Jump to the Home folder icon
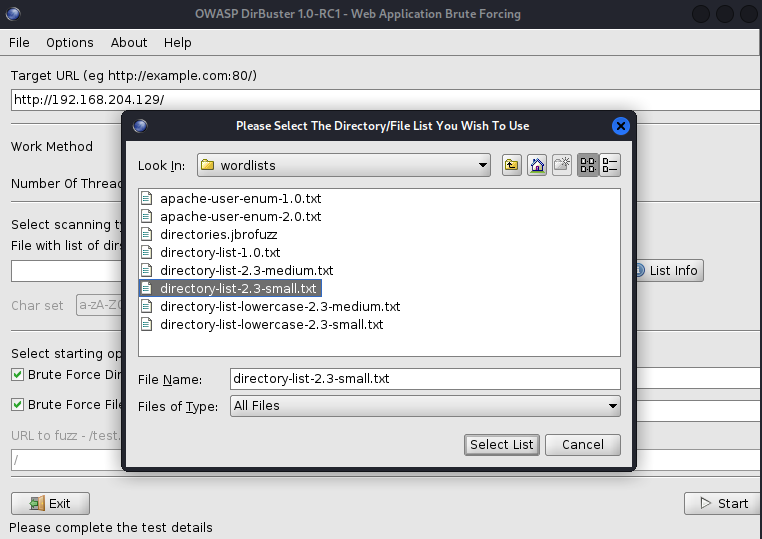The image size is (762, 539). tap(537, 165)
